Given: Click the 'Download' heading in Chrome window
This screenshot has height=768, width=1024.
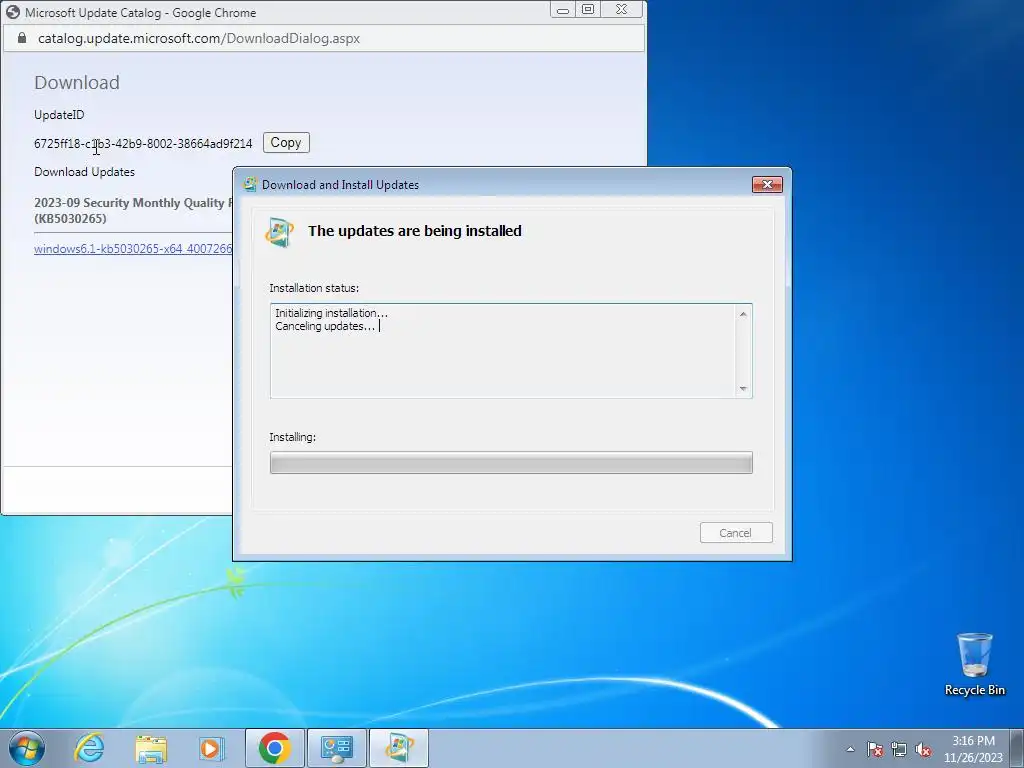Looking at the screenshot, I should pos(77,83).
